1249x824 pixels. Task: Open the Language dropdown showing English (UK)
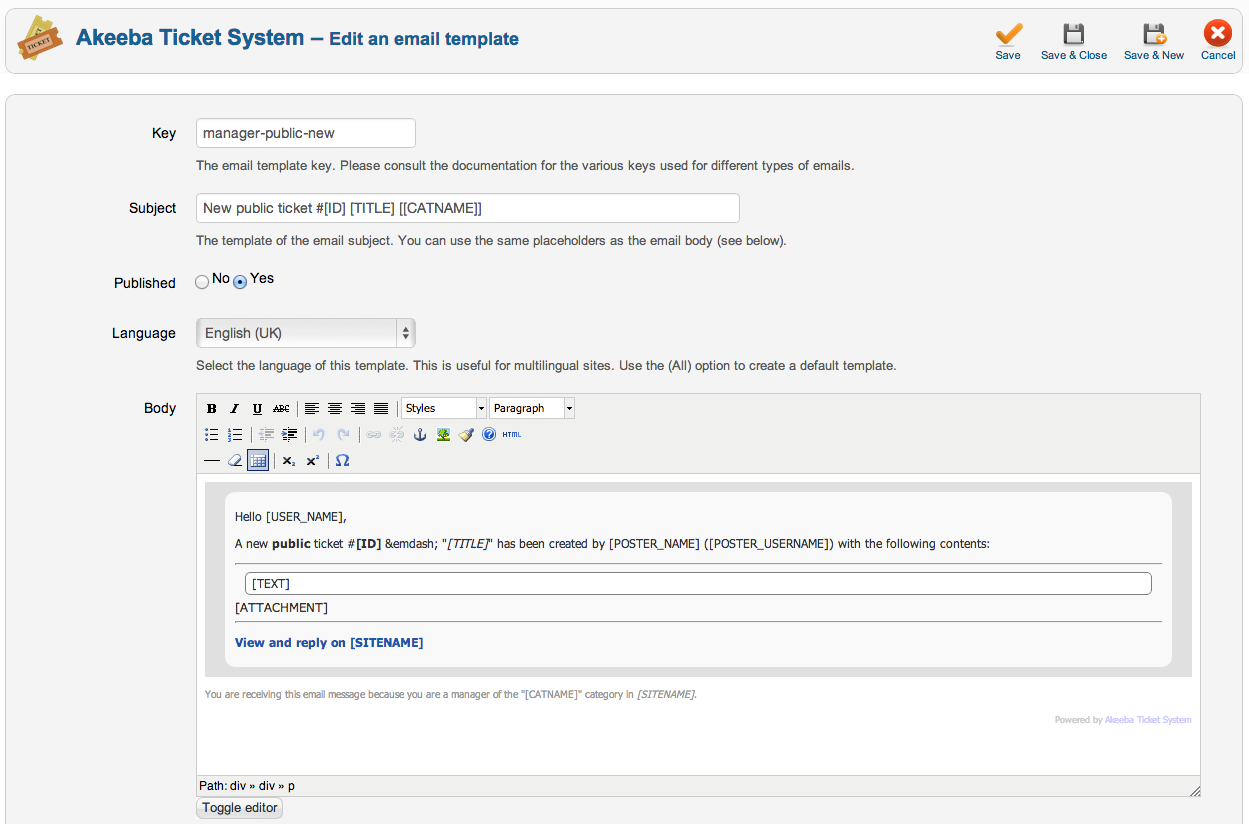[305, 333]
